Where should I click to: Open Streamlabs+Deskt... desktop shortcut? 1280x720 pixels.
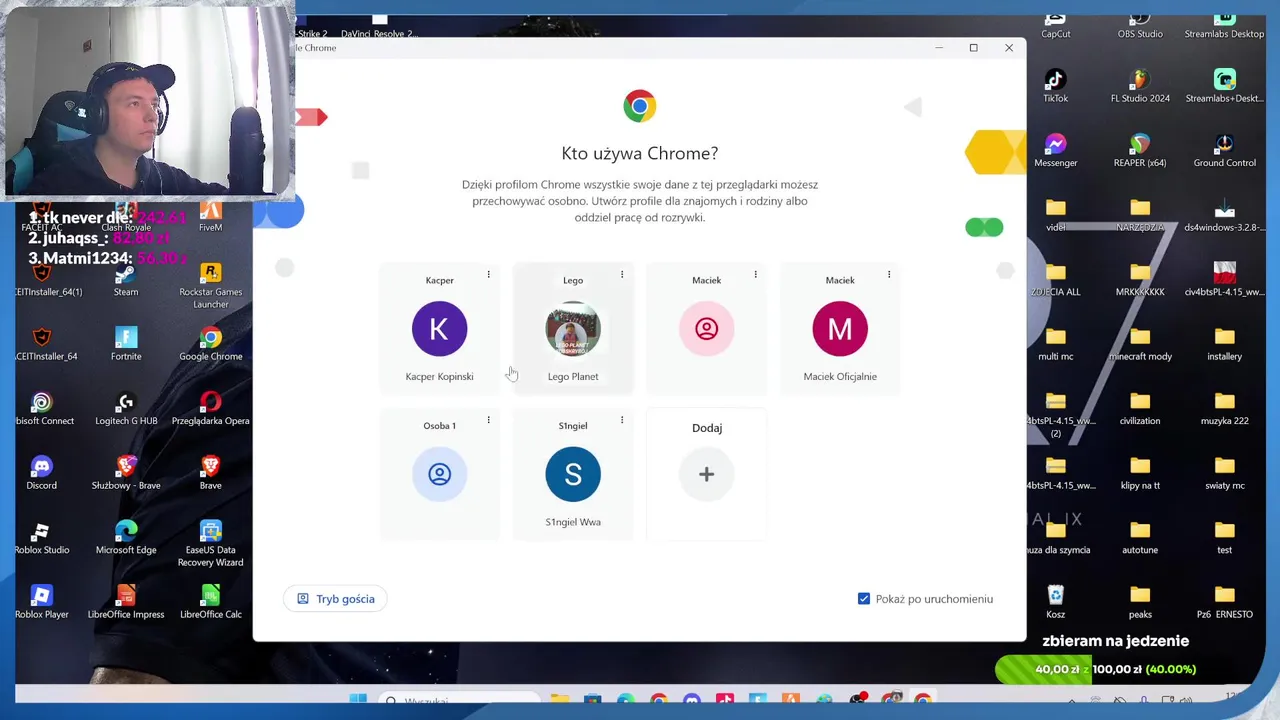point(1225,86)
